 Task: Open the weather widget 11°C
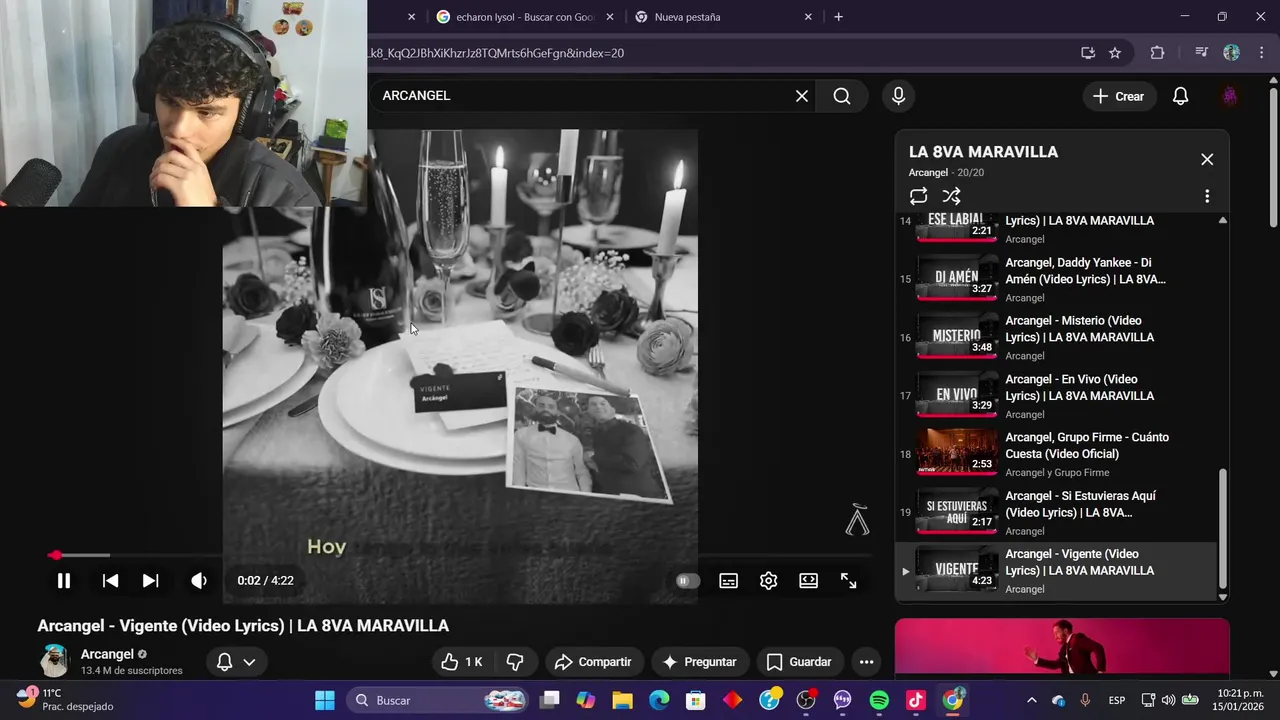tap(65, 699)
